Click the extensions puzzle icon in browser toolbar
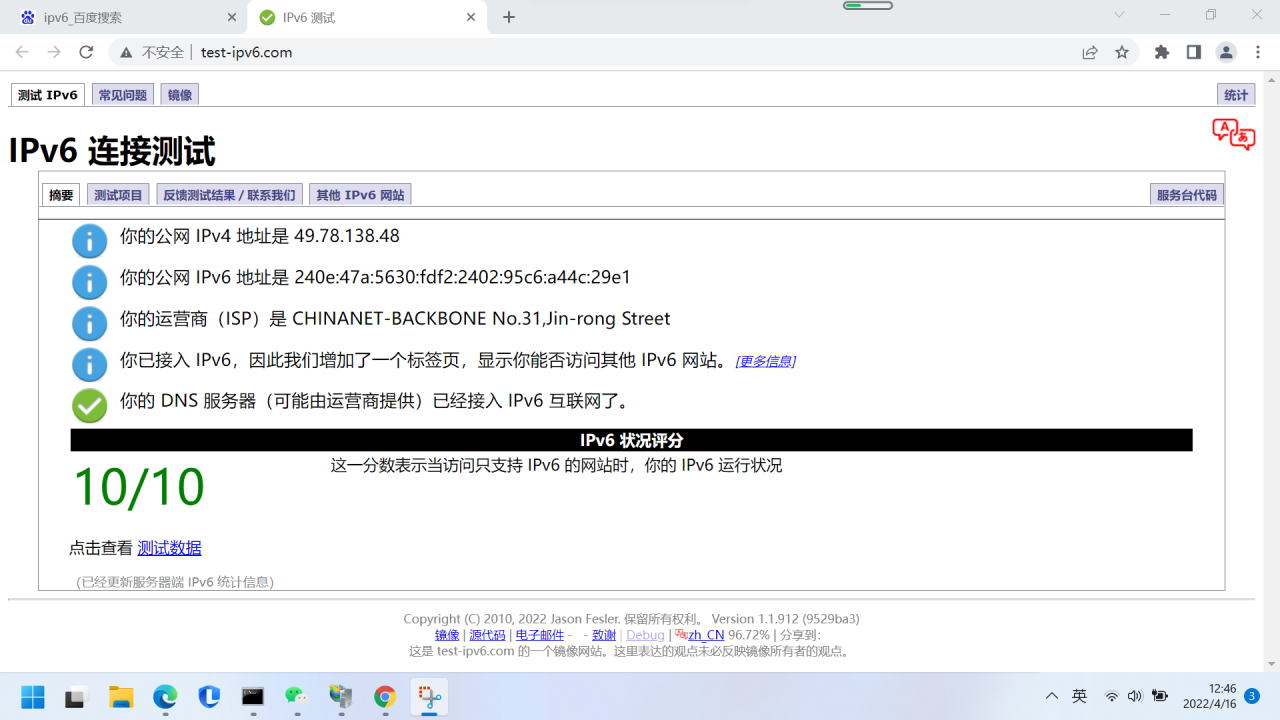Viewport: 1280px width, 720px height. coord(1161,52)
